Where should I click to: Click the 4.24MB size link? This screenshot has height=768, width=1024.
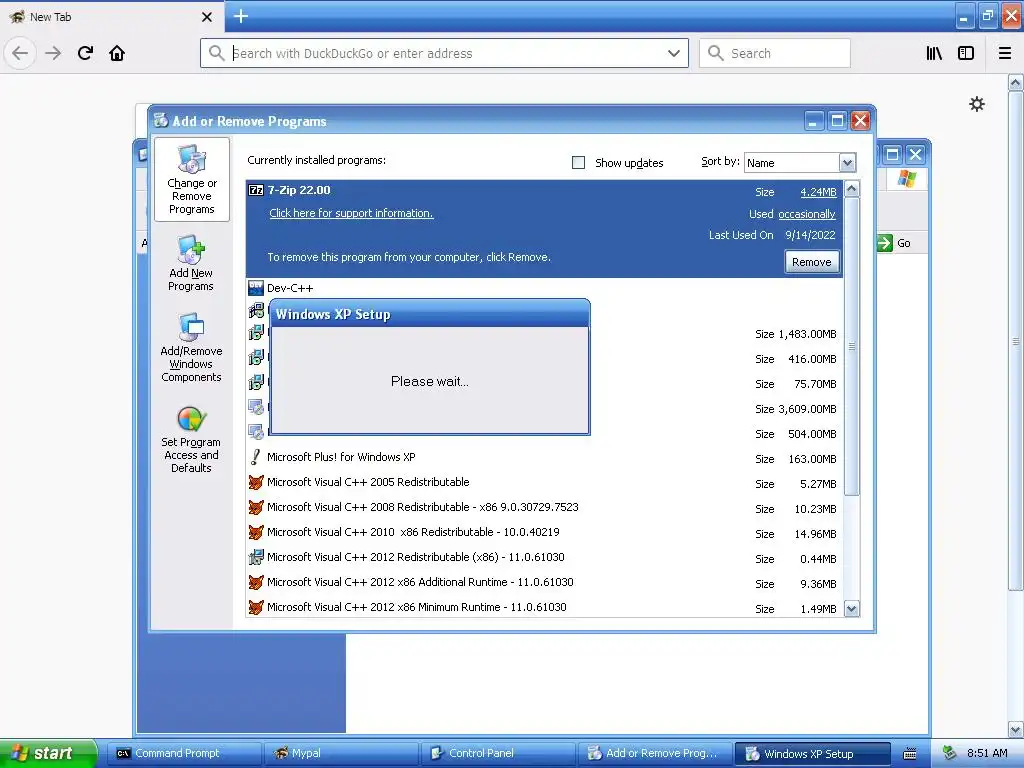click(x=818, y=192)
